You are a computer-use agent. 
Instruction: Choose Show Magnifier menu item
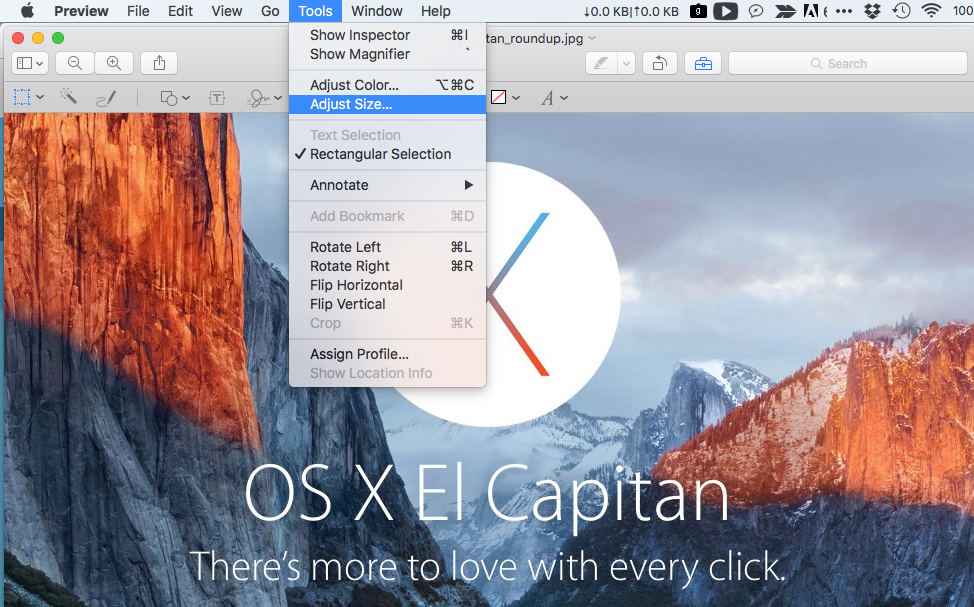pyautogui.click(x=388, y=54)
